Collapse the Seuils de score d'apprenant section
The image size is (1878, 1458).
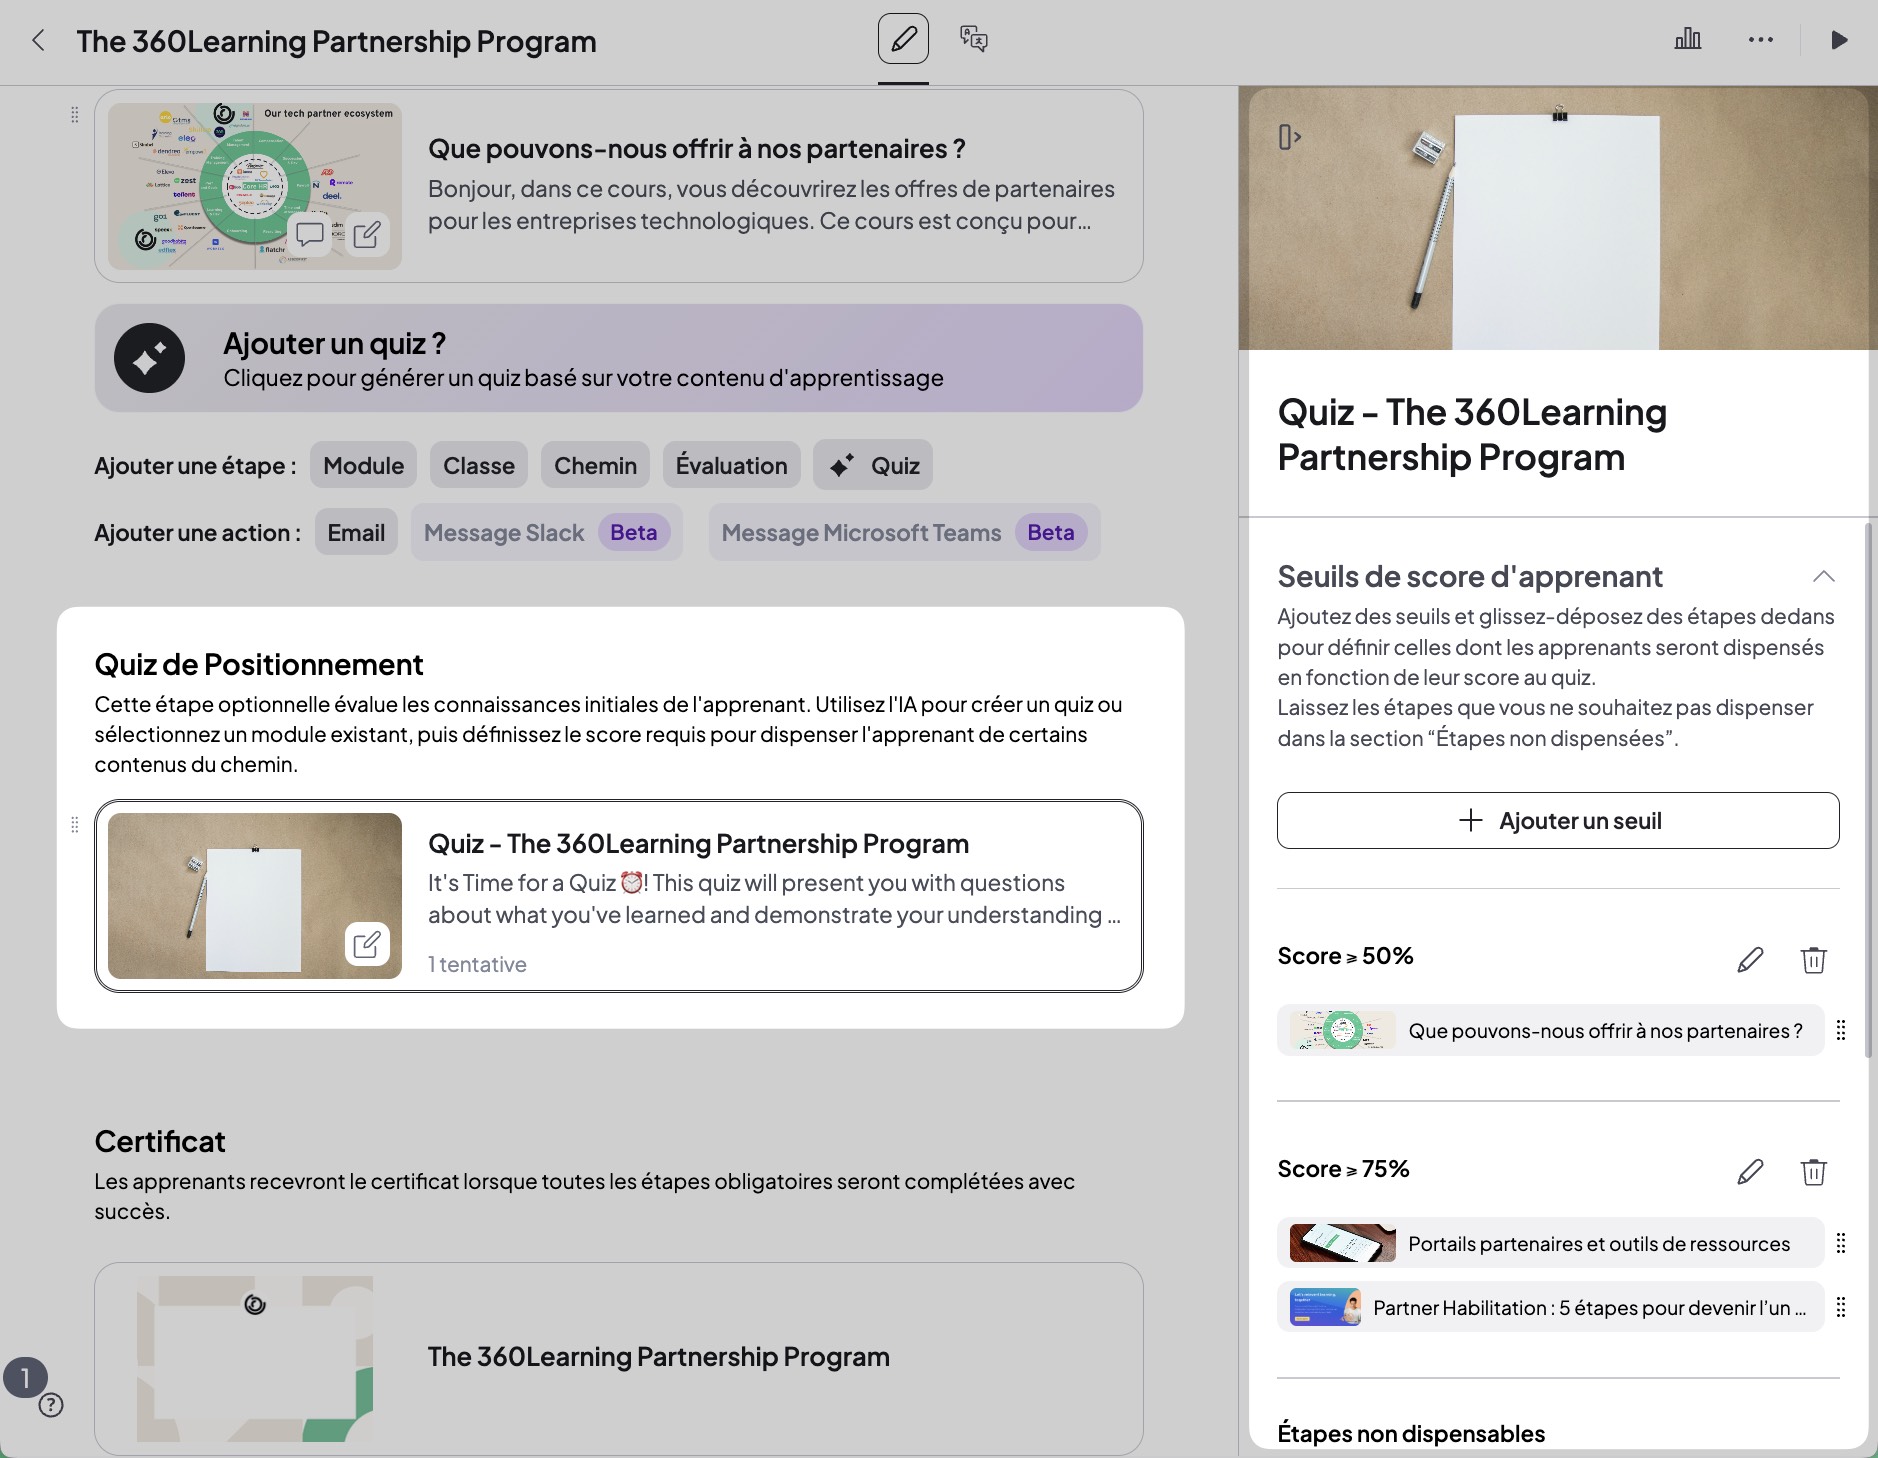click(x=1823, y=576)
